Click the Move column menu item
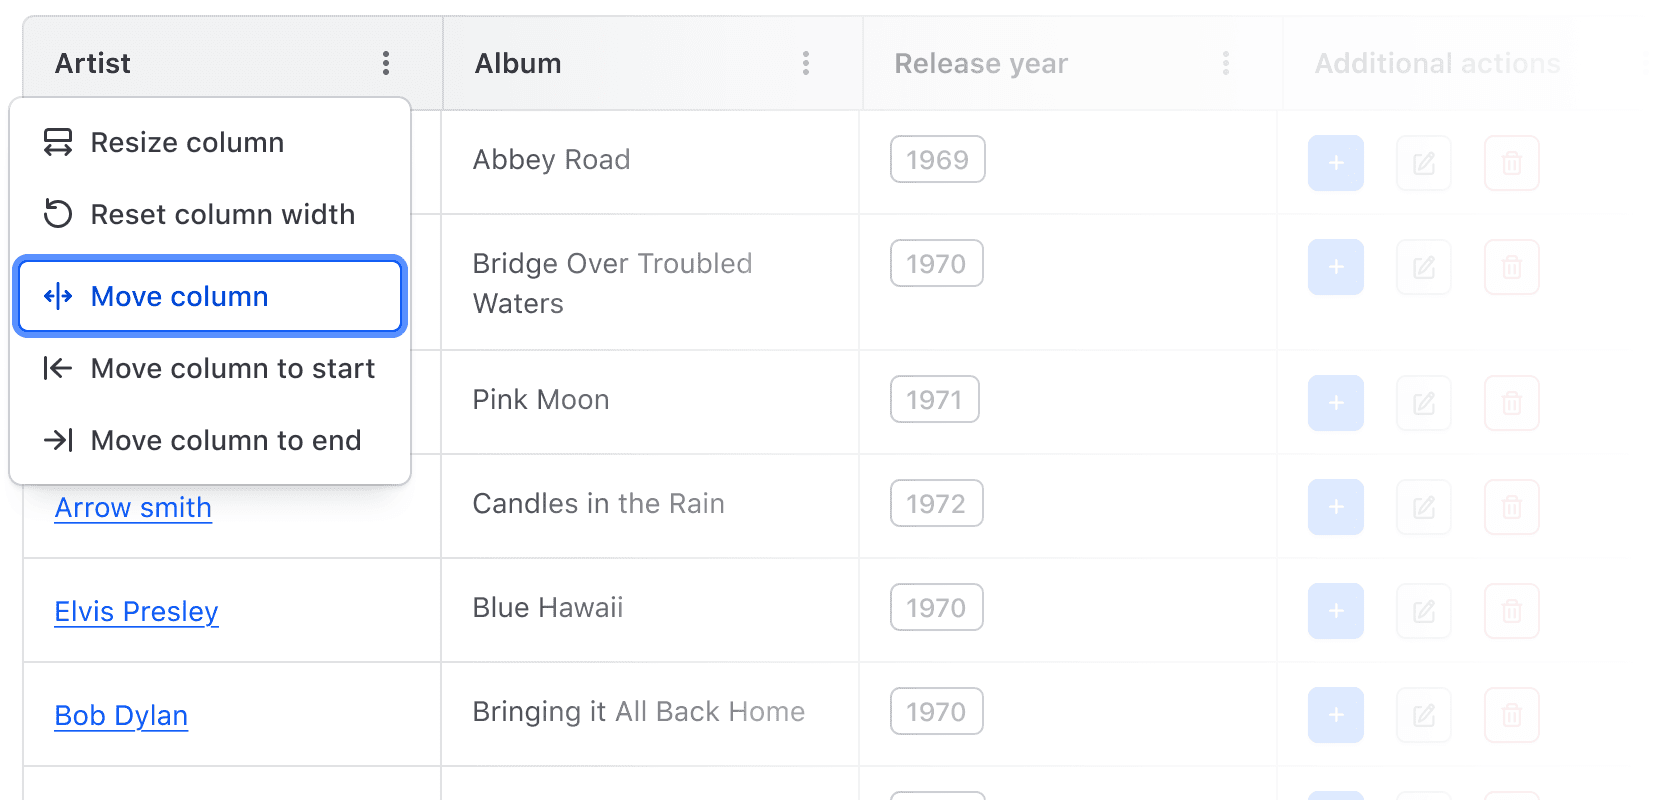 [180, 297]
